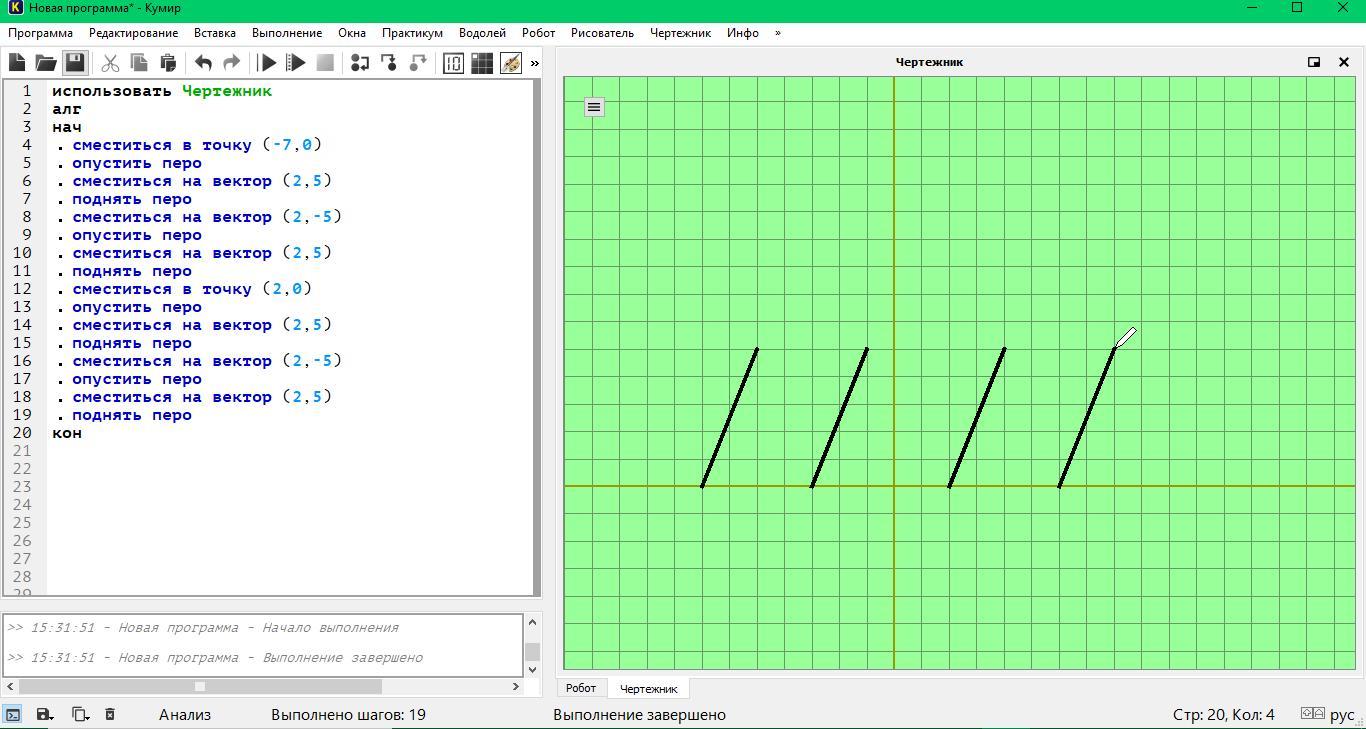Expand the overflow menu bar chevron
Viewport: 1366px width, 729px height.
click(778, 33)
